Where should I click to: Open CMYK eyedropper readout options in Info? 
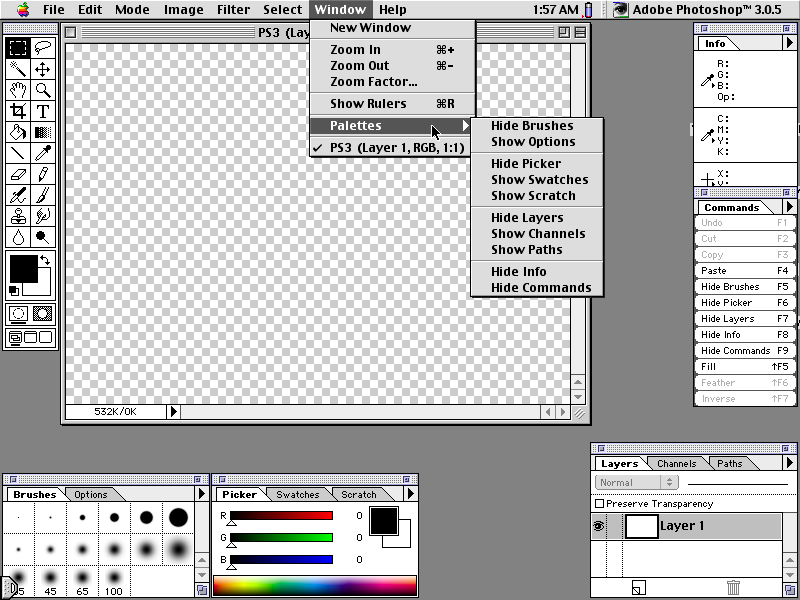707,135
